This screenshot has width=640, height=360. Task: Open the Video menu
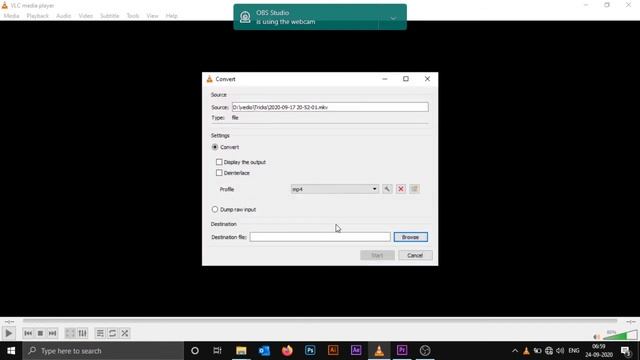click(86, 16)
